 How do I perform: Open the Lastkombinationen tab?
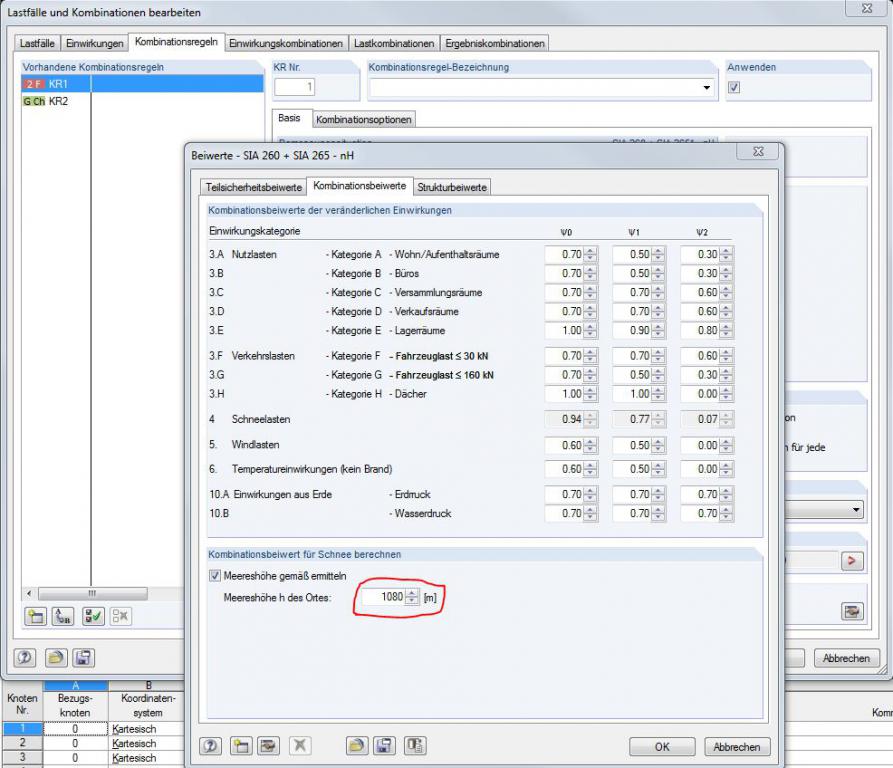pyautogui.click(x=394, y=43)
